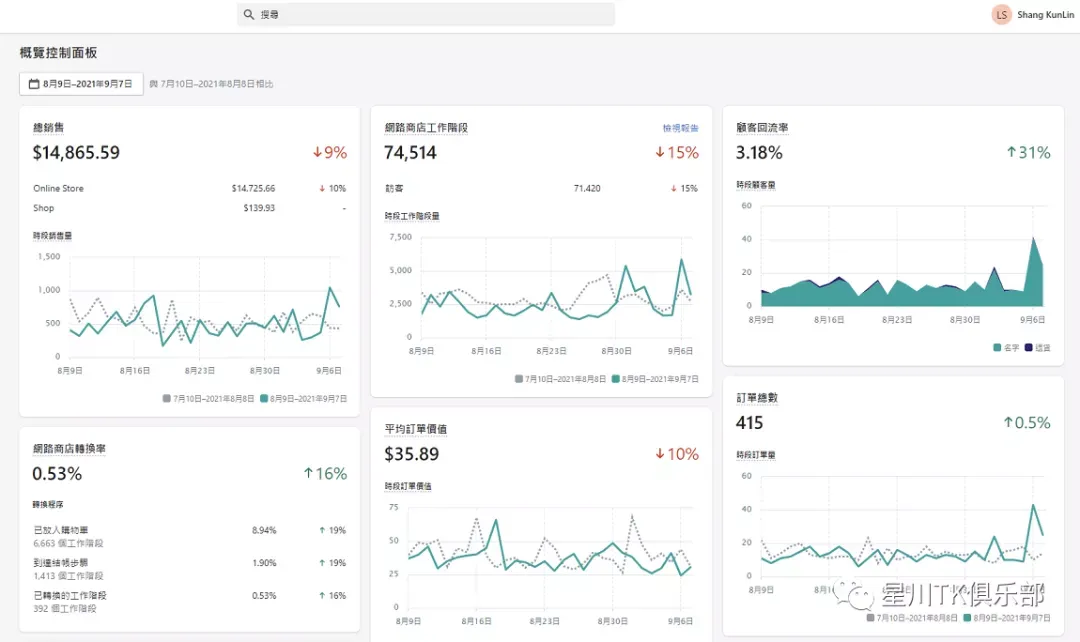Click teal legend swatch in 網路商店工作階段 chart
The image size is (1080, 642).
(x=616, y=379)
